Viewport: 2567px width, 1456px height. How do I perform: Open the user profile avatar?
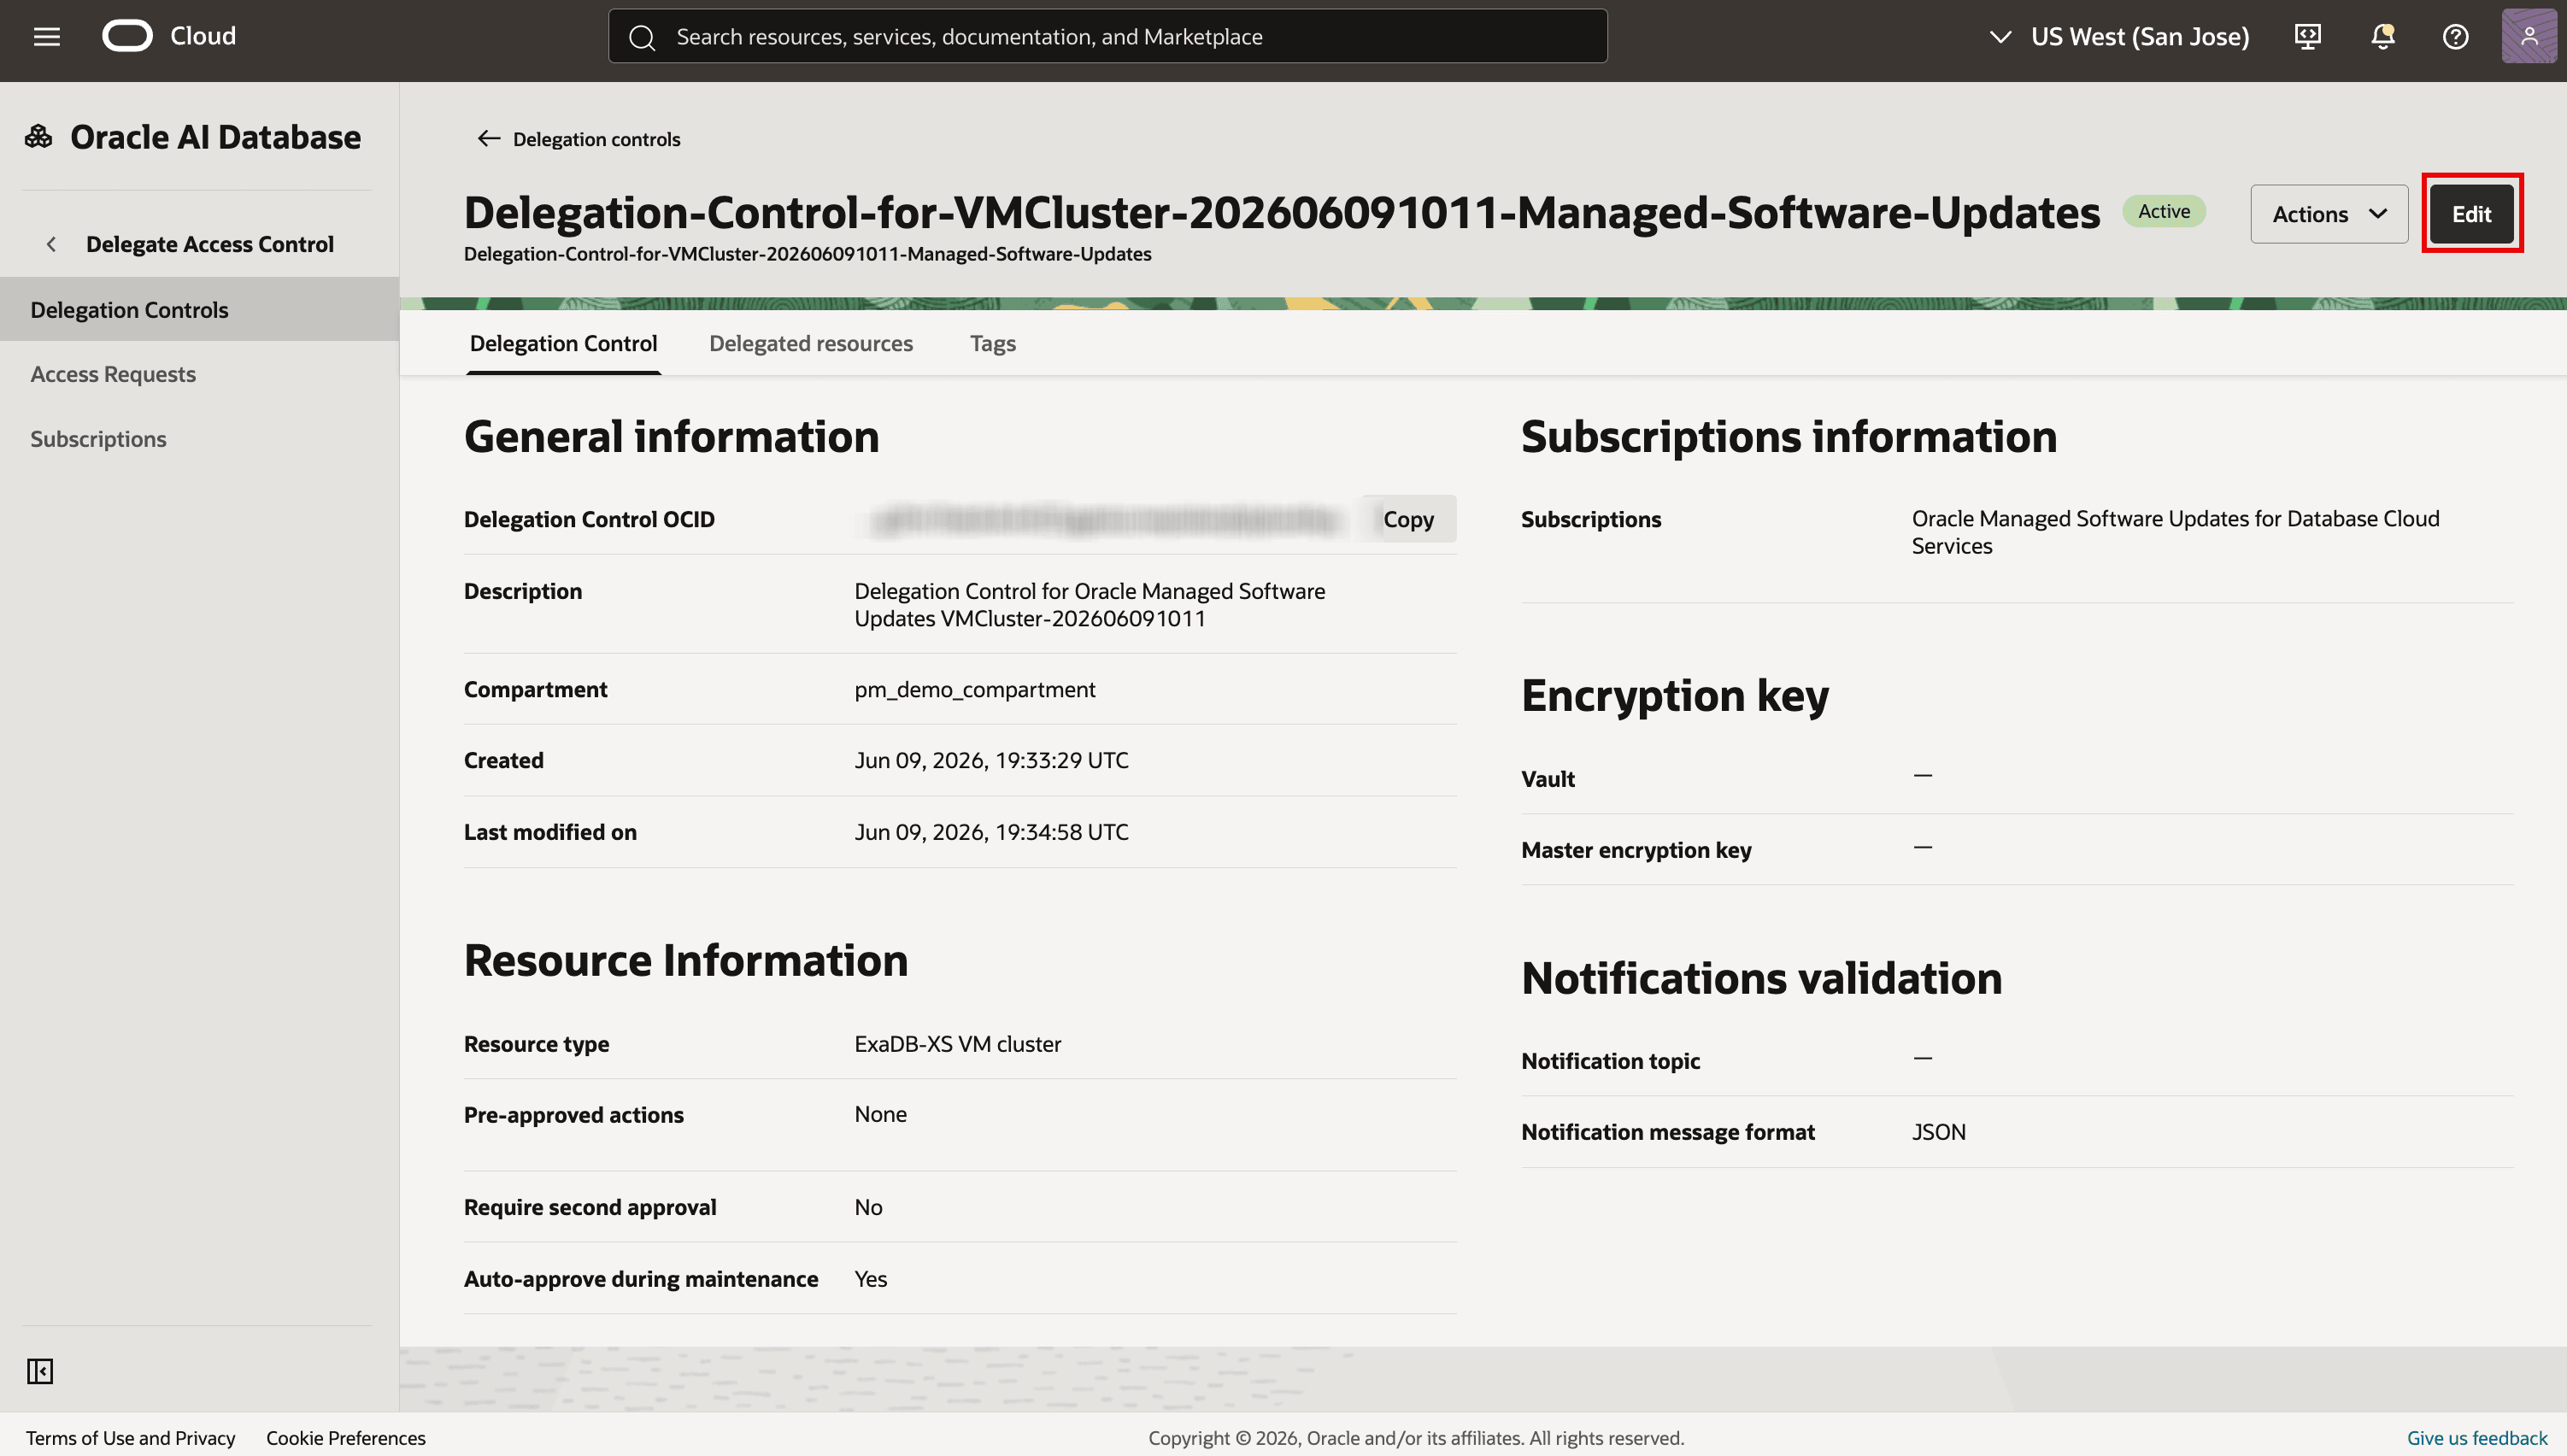click(2528, 36)
